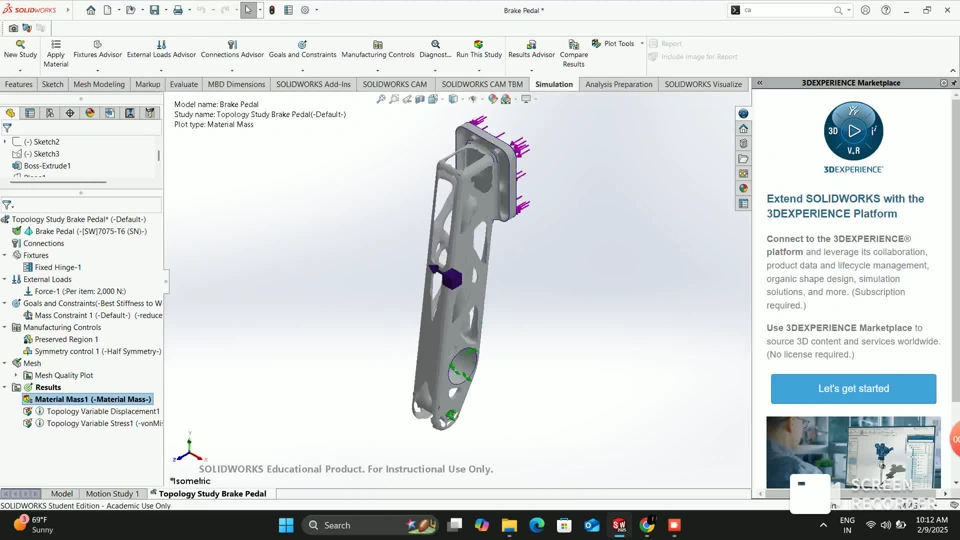Open Motion Study 1 tab
Image resolution: width=960 pixels, height=540 pixels.
[x=112, y=493]
